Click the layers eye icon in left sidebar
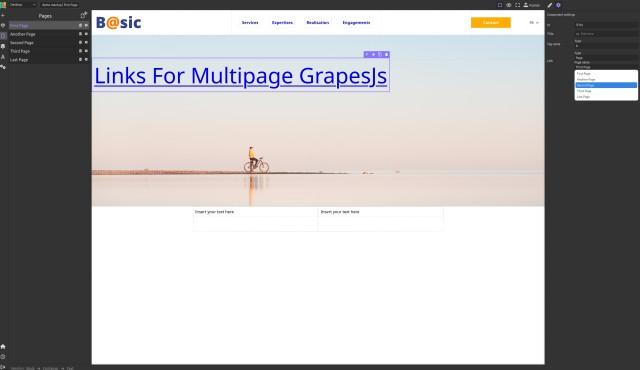Viewport: 640px width, 370px height. point(3,25)
